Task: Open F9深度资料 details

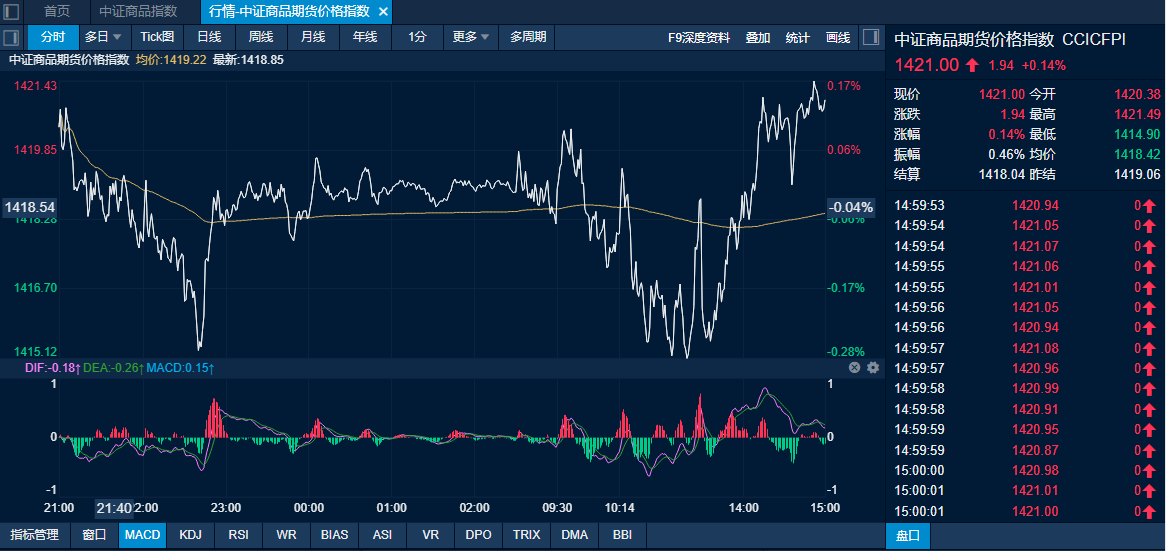Action: point(699,37)
